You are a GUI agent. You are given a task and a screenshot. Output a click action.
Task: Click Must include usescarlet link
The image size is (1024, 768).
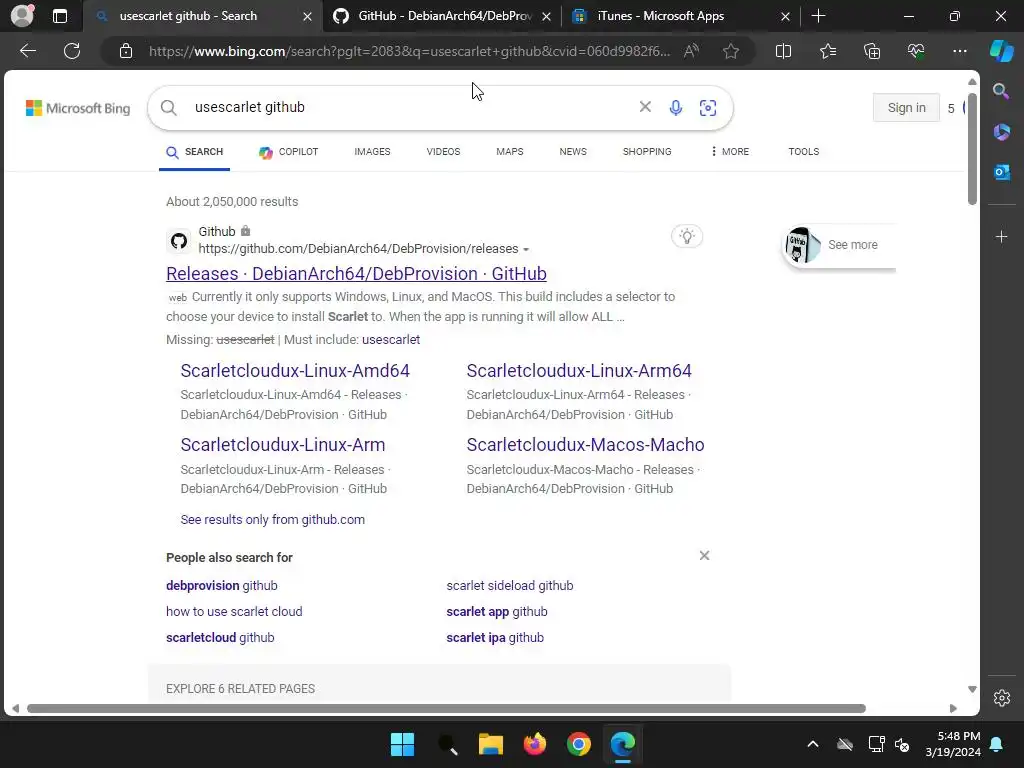391,340
